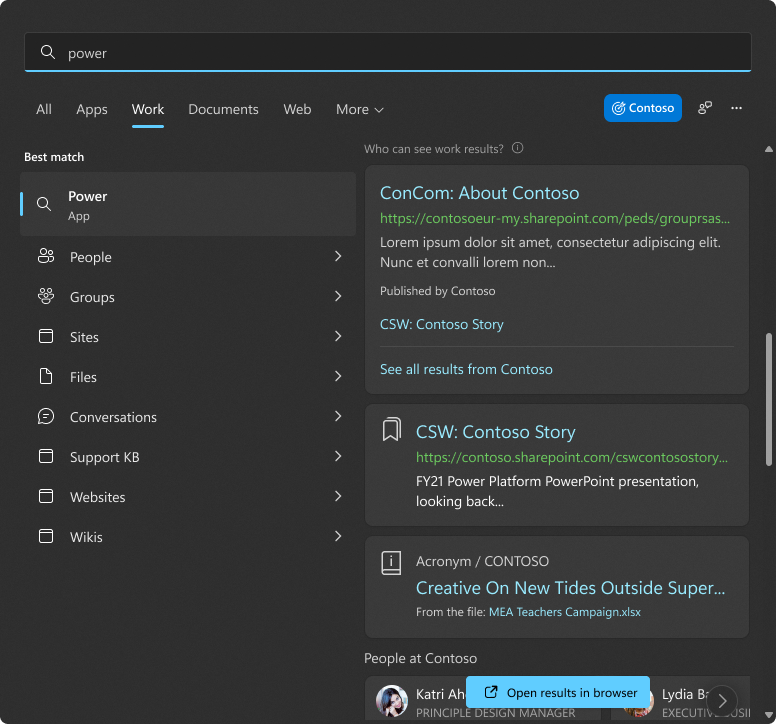Viewport: 776px width, 724px height.
Task: Click Who can see work results text
Action: (434, 149)
